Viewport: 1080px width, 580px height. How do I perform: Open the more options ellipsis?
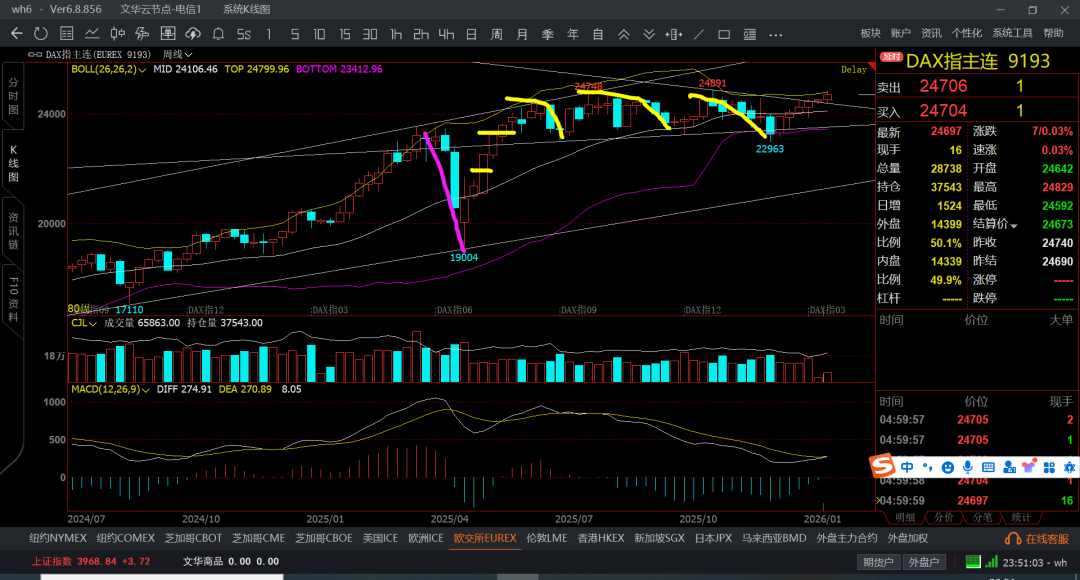coord(776,34)
